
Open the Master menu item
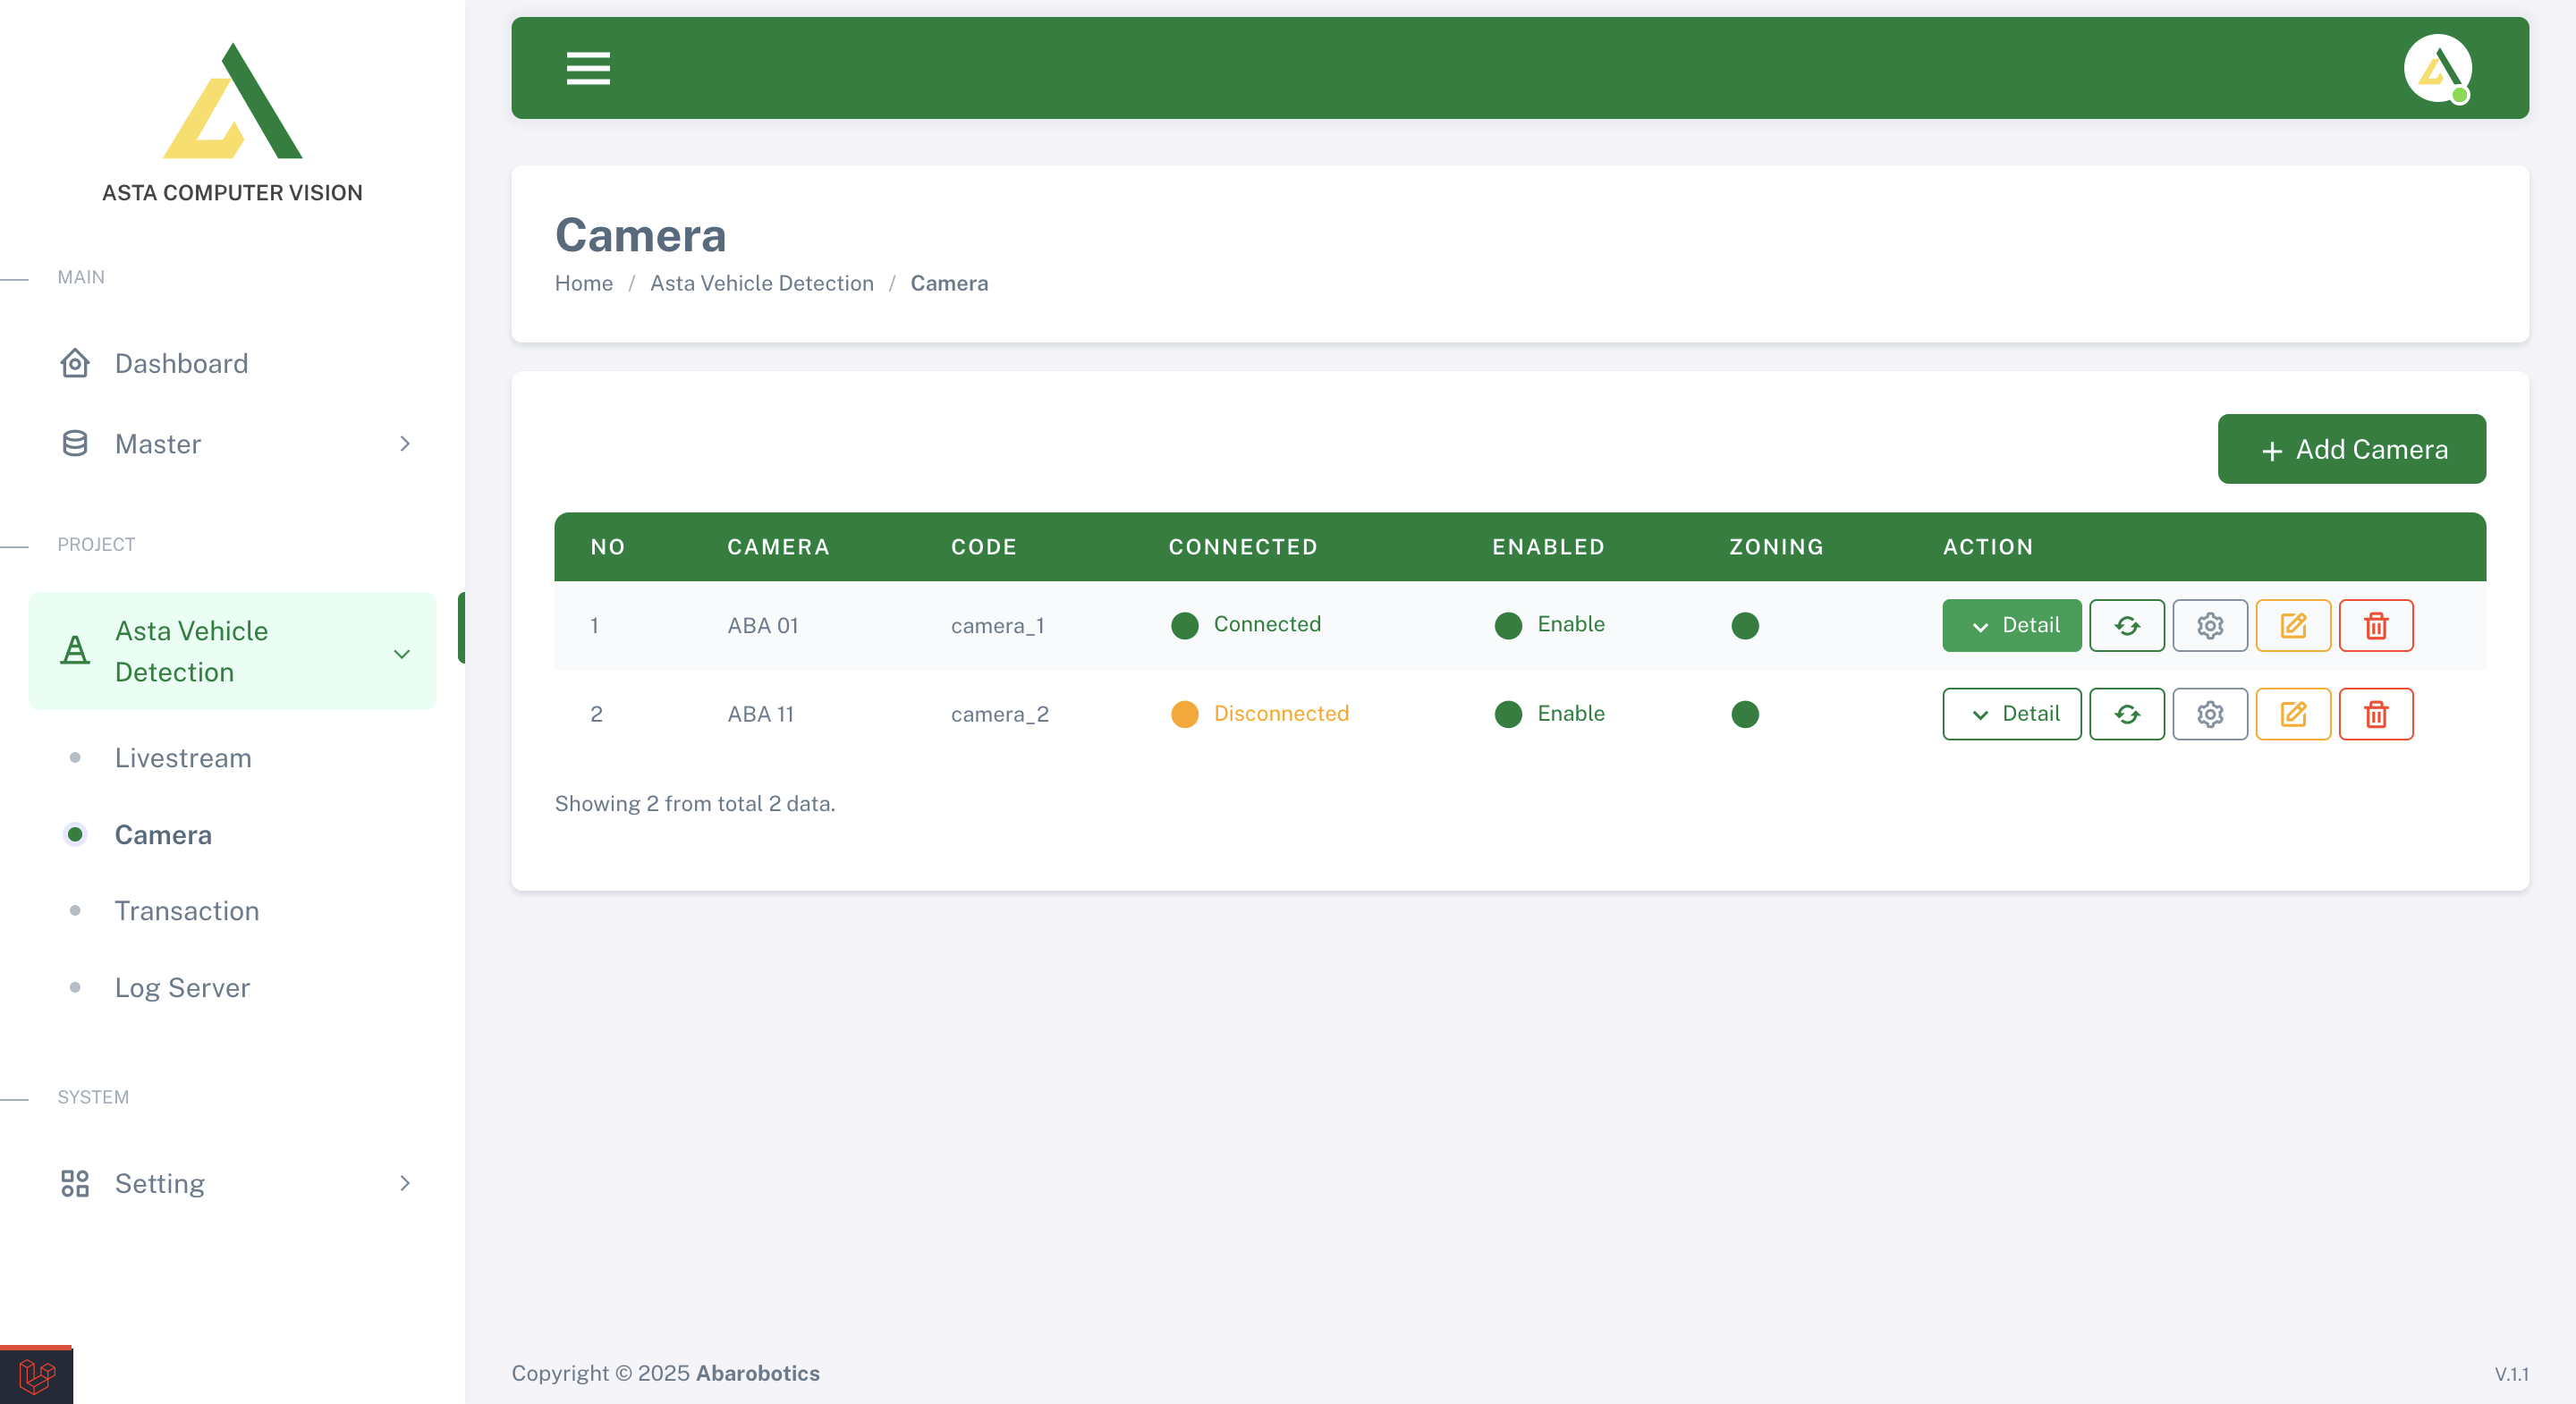(x=232, y=443)
